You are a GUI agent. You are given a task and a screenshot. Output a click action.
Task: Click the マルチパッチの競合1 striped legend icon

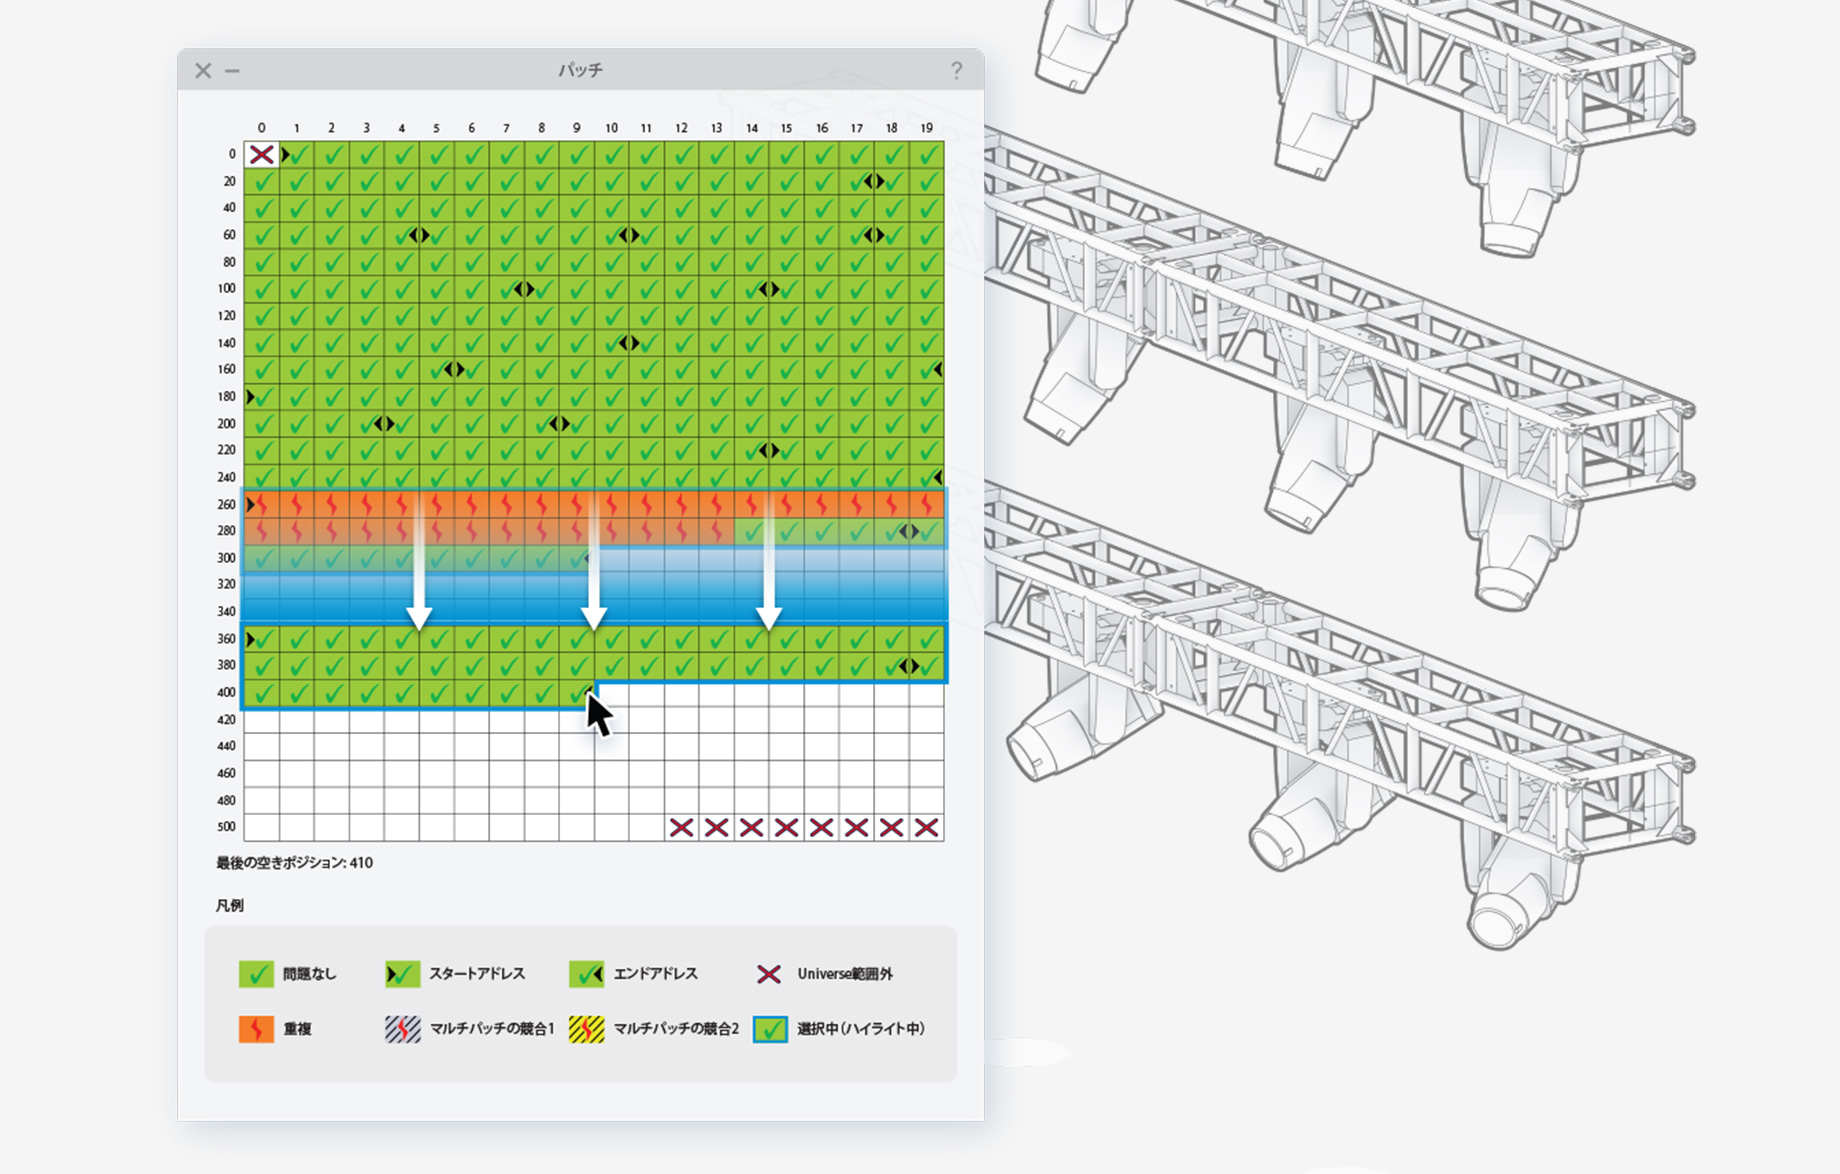(403, 1029)
